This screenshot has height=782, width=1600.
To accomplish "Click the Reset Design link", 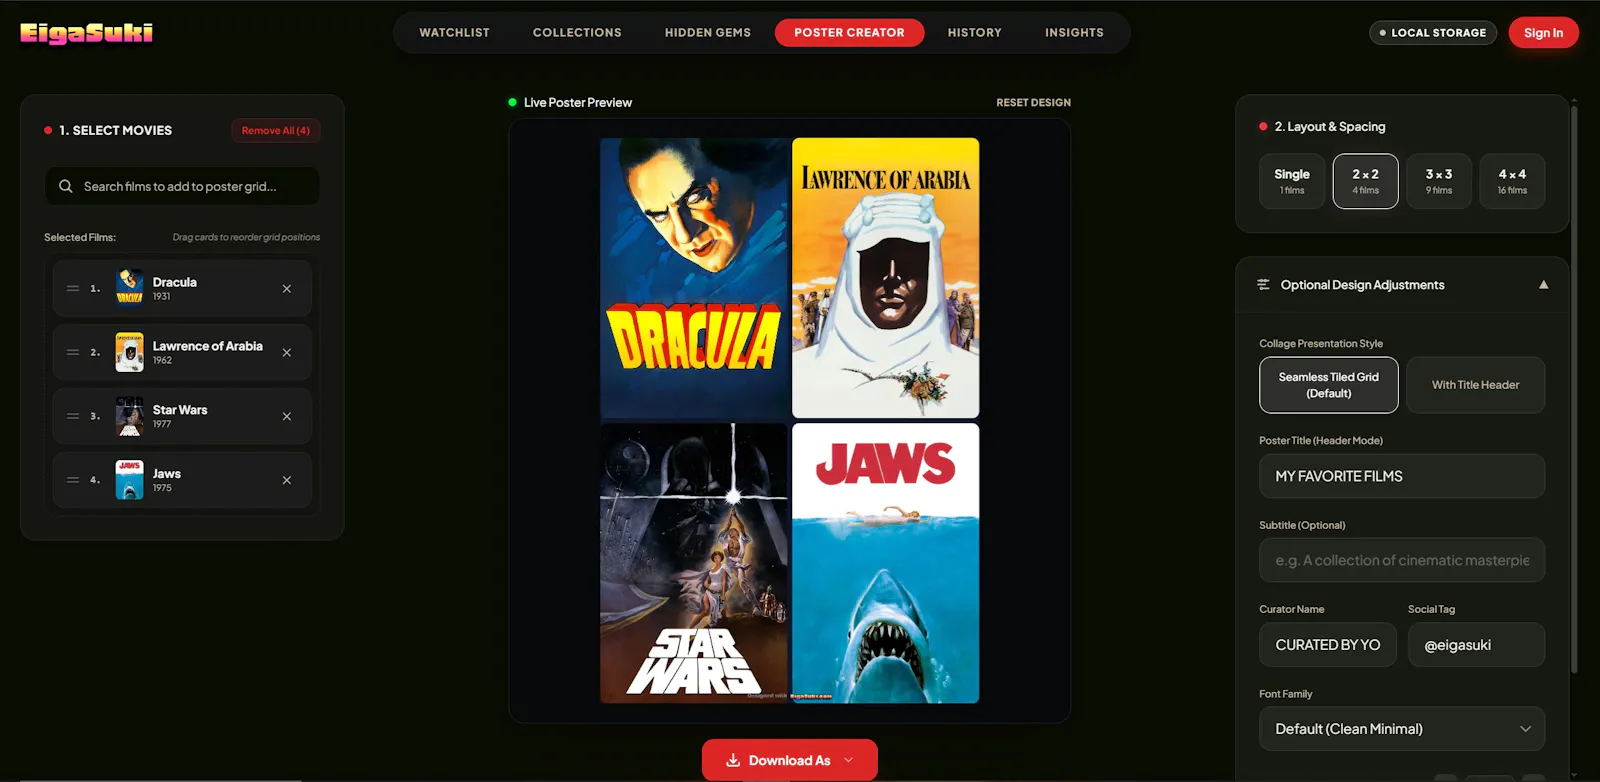I will 1033,103.
